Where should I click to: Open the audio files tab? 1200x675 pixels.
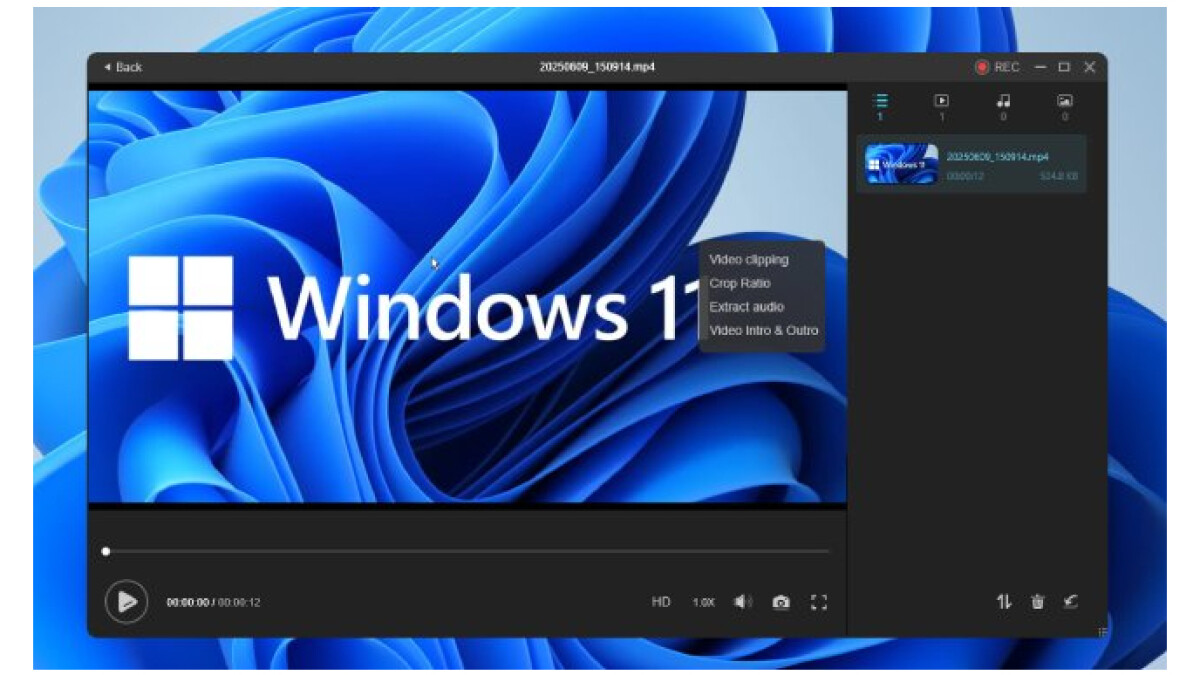coord(1003,101)
